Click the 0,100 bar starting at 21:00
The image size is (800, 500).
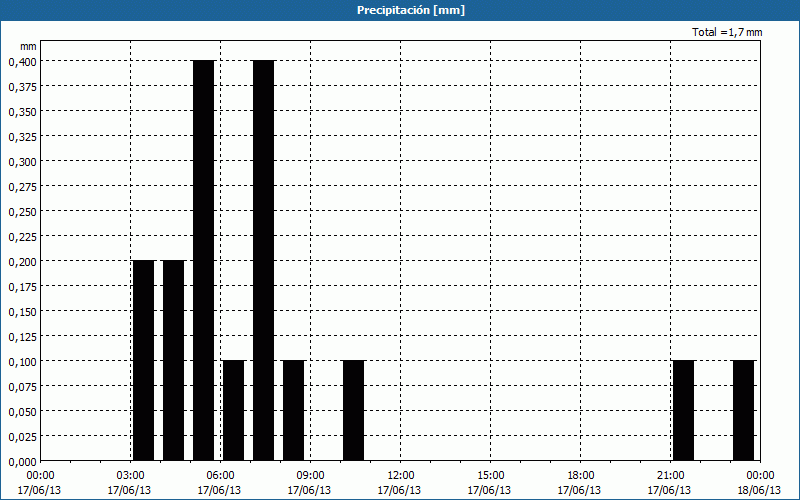pyautogui.click(x=683, y=411)
